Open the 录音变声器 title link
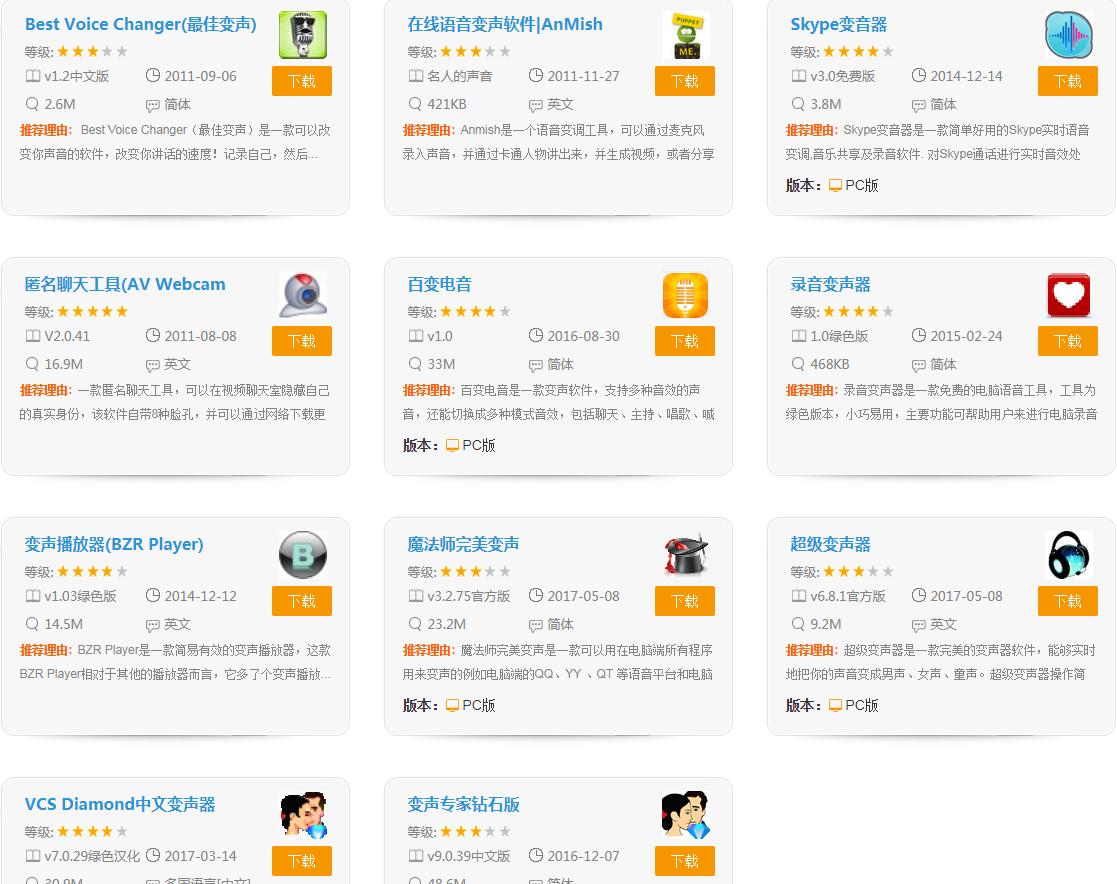Screen dimensions: 1117x884 831,284
